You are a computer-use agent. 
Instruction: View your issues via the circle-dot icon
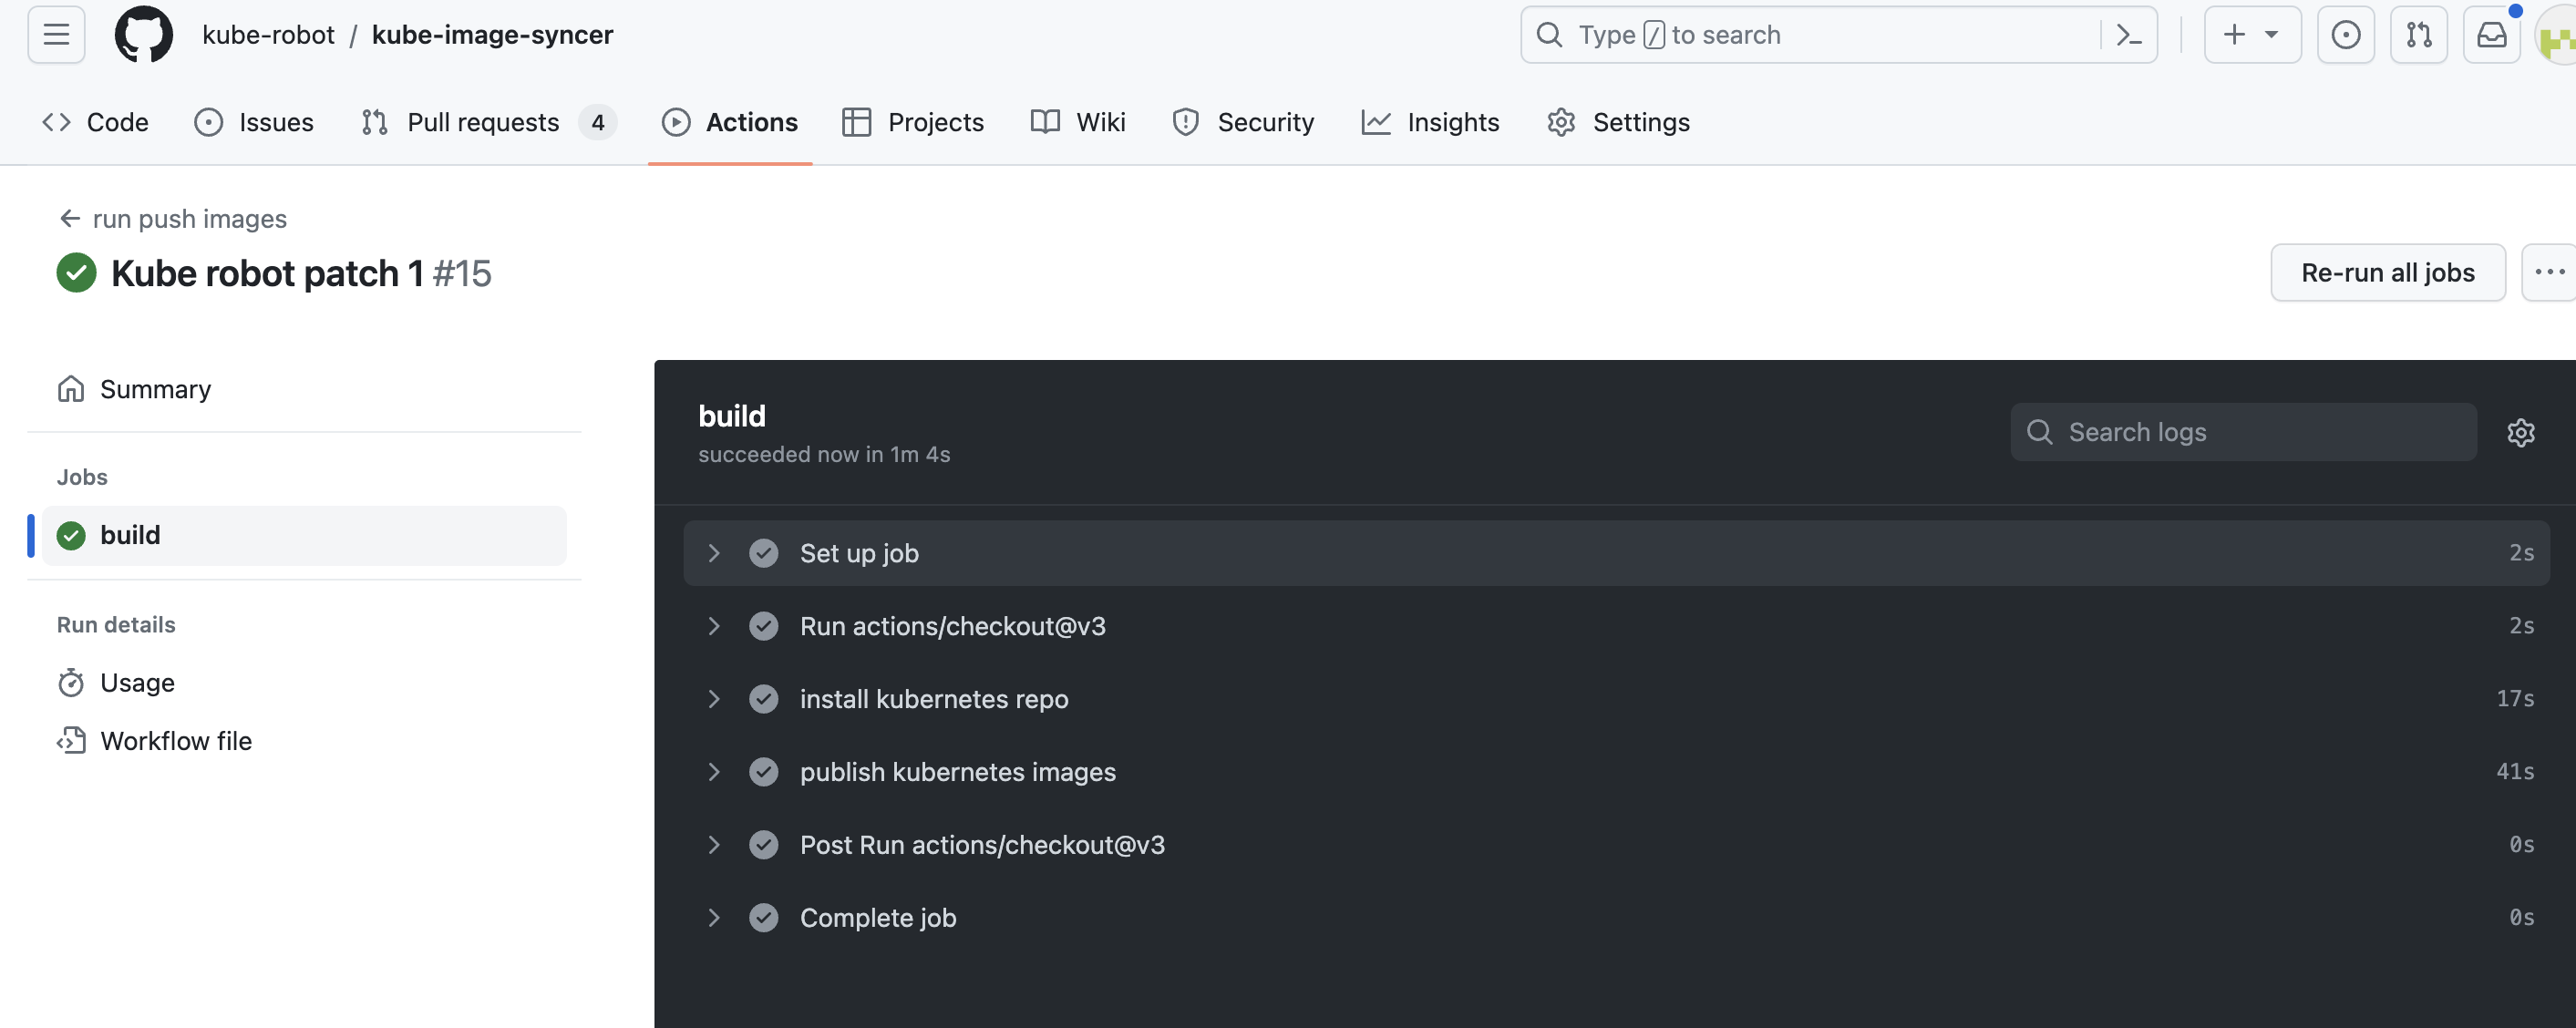(x=2346, y=33)
